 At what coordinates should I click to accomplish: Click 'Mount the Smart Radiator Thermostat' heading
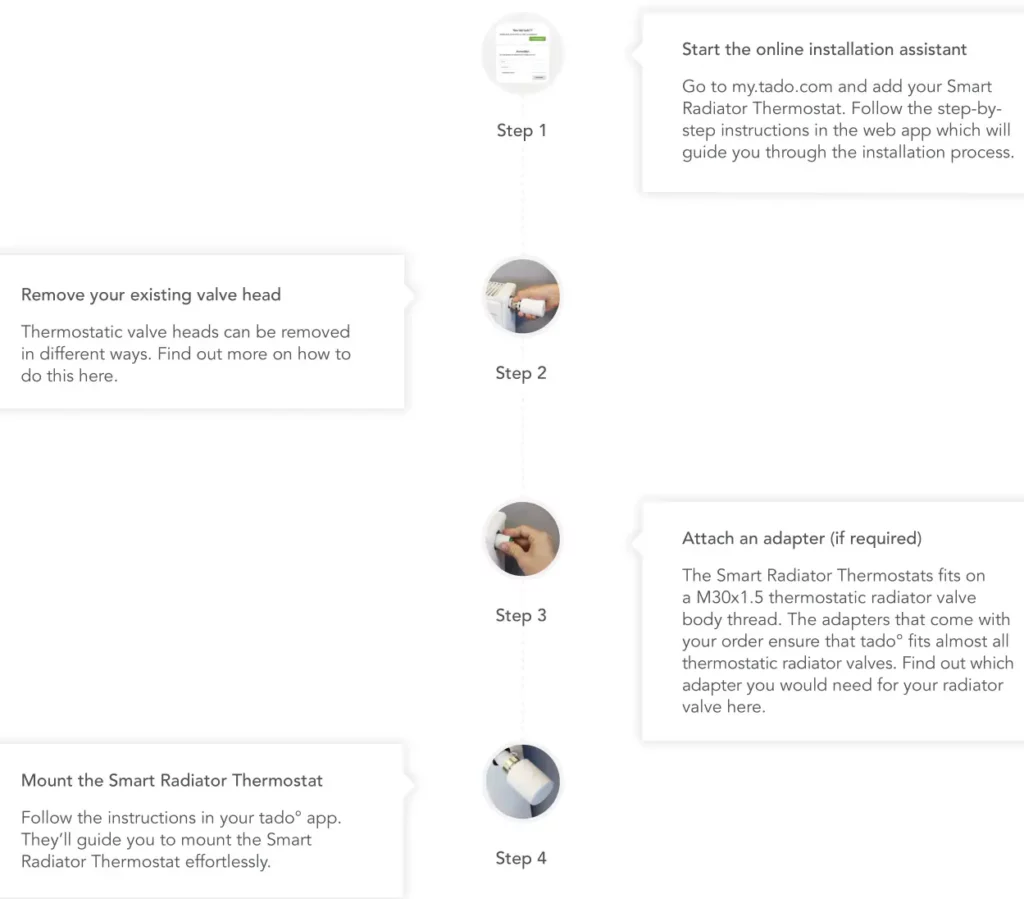172,780
